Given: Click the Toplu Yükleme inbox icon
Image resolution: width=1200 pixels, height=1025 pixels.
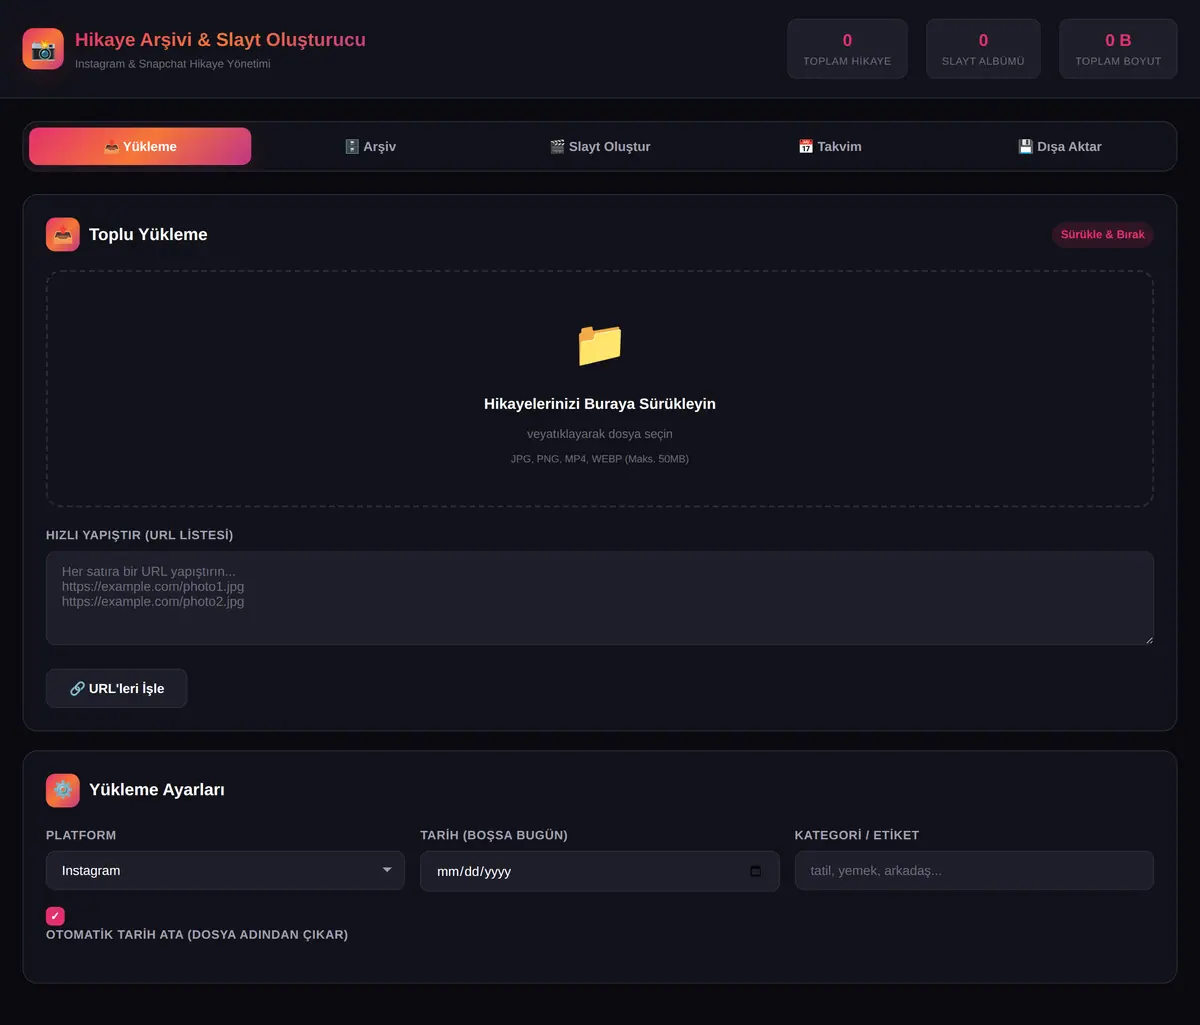Looking at the screenshot, I should click(x=63, y=235).
